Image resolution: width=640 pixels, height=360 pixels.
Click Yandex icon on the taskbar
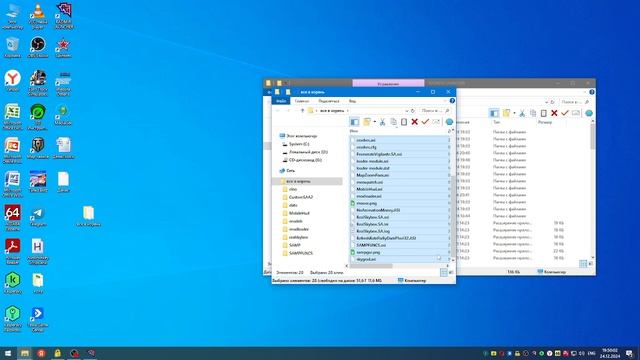[41, 353]
